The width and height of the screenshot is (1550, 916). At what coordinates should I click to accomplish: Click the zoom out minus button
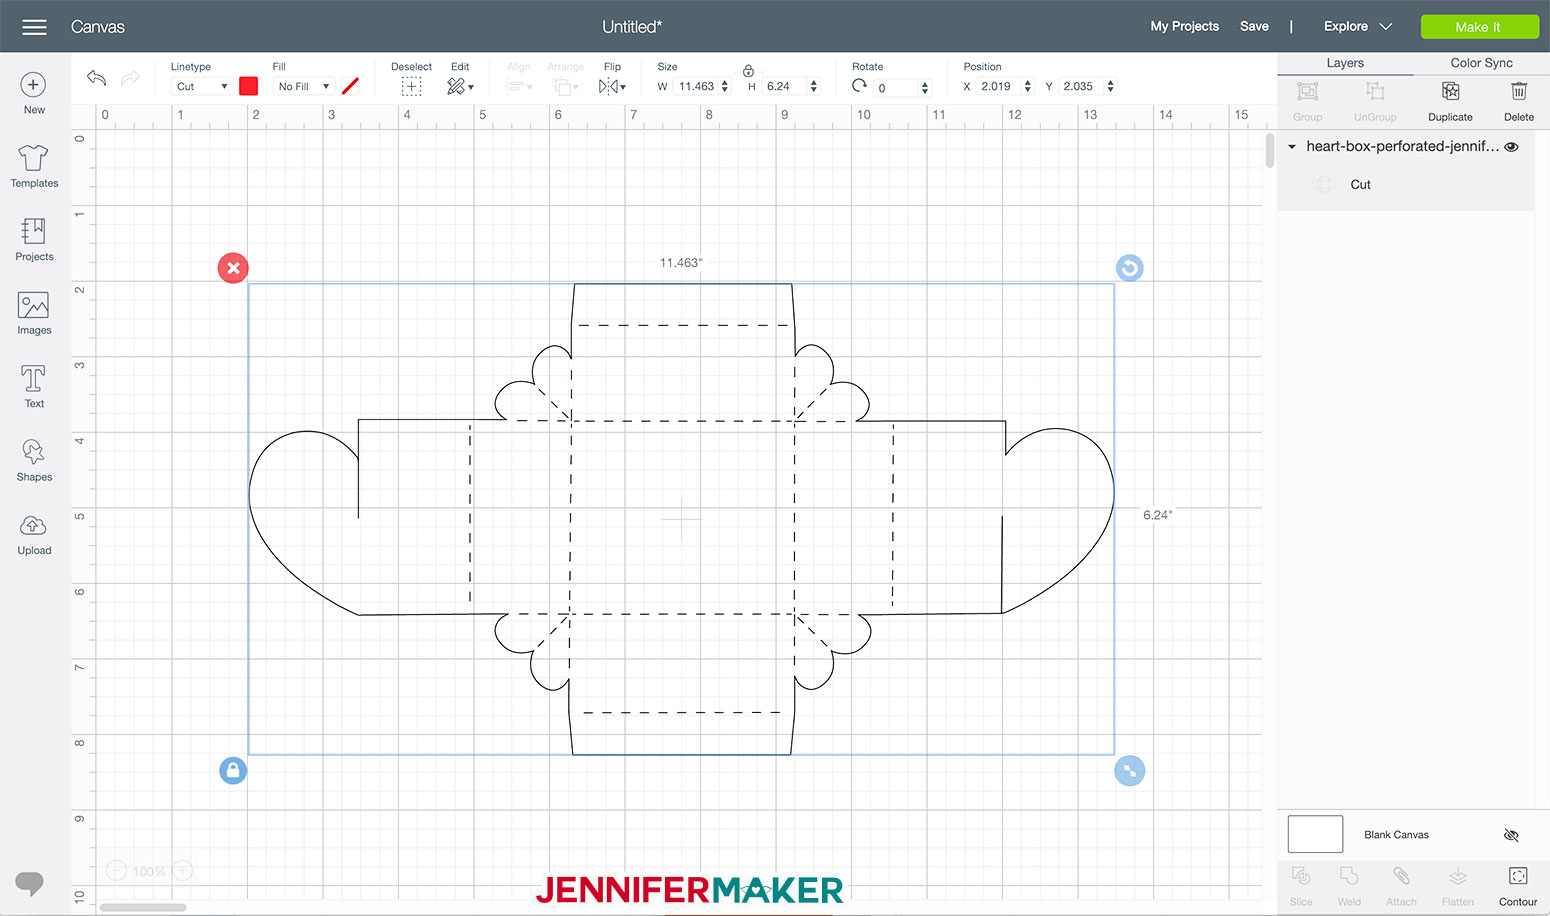pyautogui.click(x=116, y=871)
